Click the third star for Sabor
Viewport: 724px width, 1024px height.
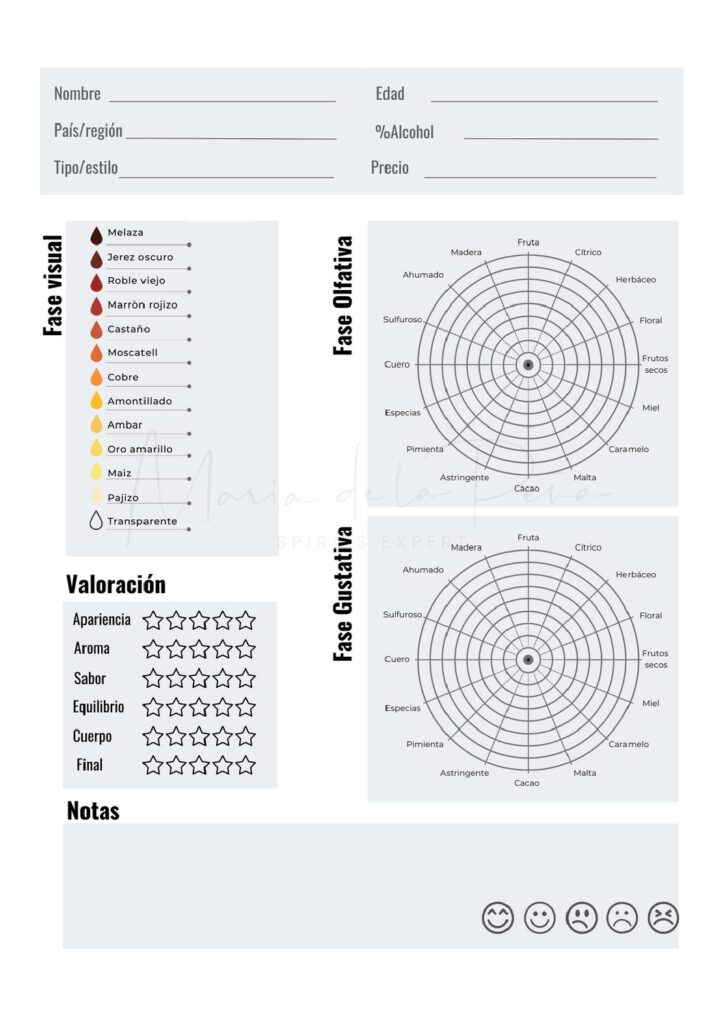click(x=199, y=678)
